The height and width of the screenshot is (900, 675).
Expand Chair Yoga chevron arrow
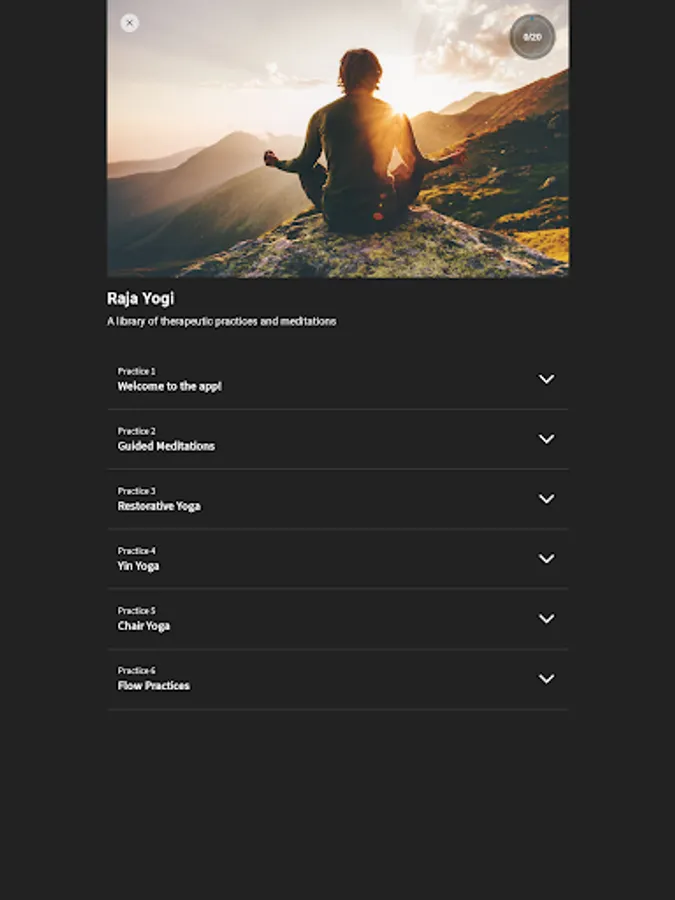pos(546,619)
